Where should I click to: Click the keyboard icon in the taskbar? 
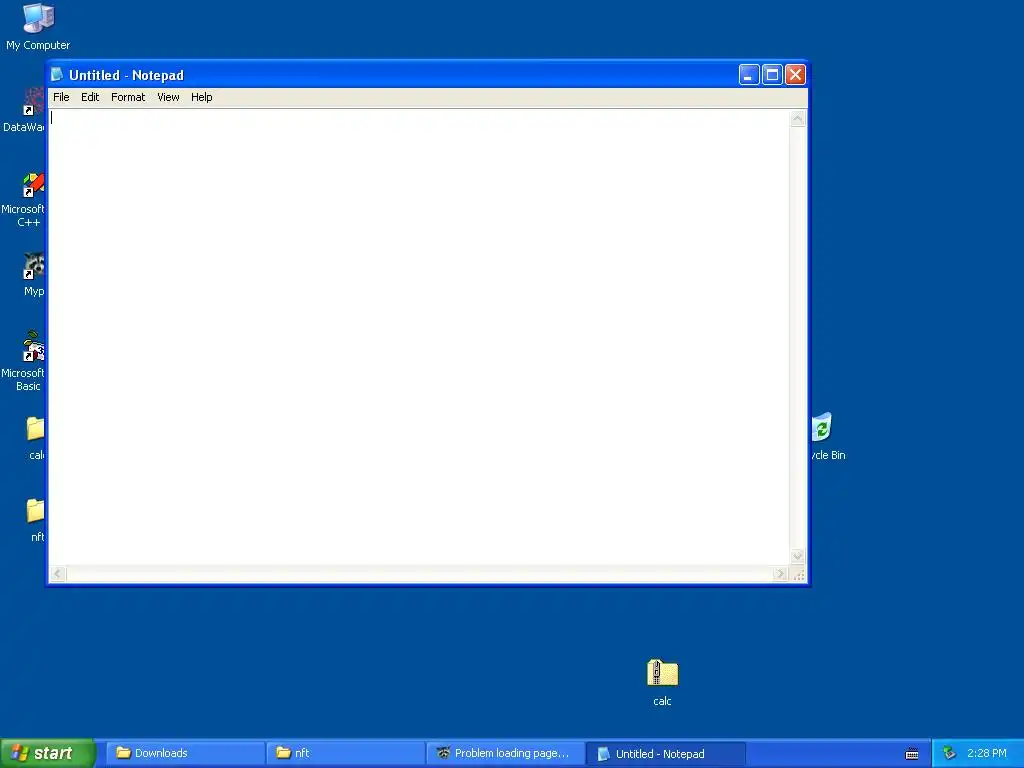tap(912, 754)
